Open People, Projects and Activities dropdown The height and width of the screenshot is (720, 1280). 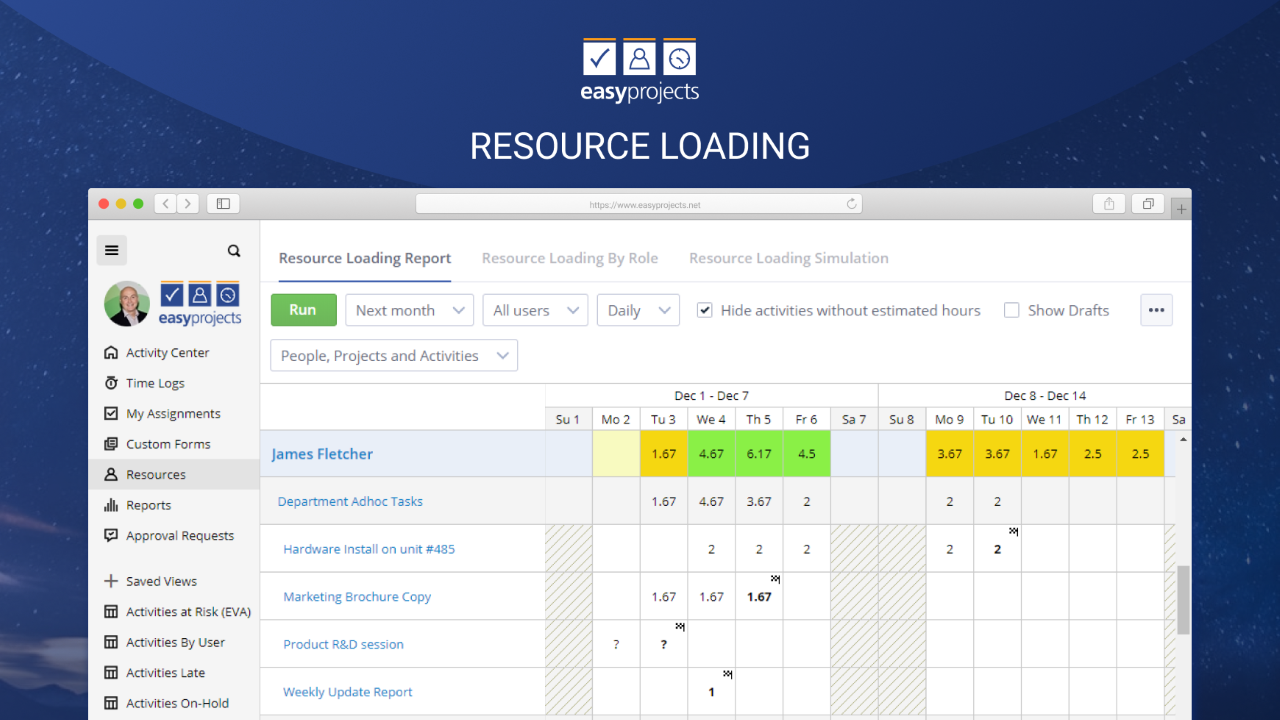tap(394, 356)
